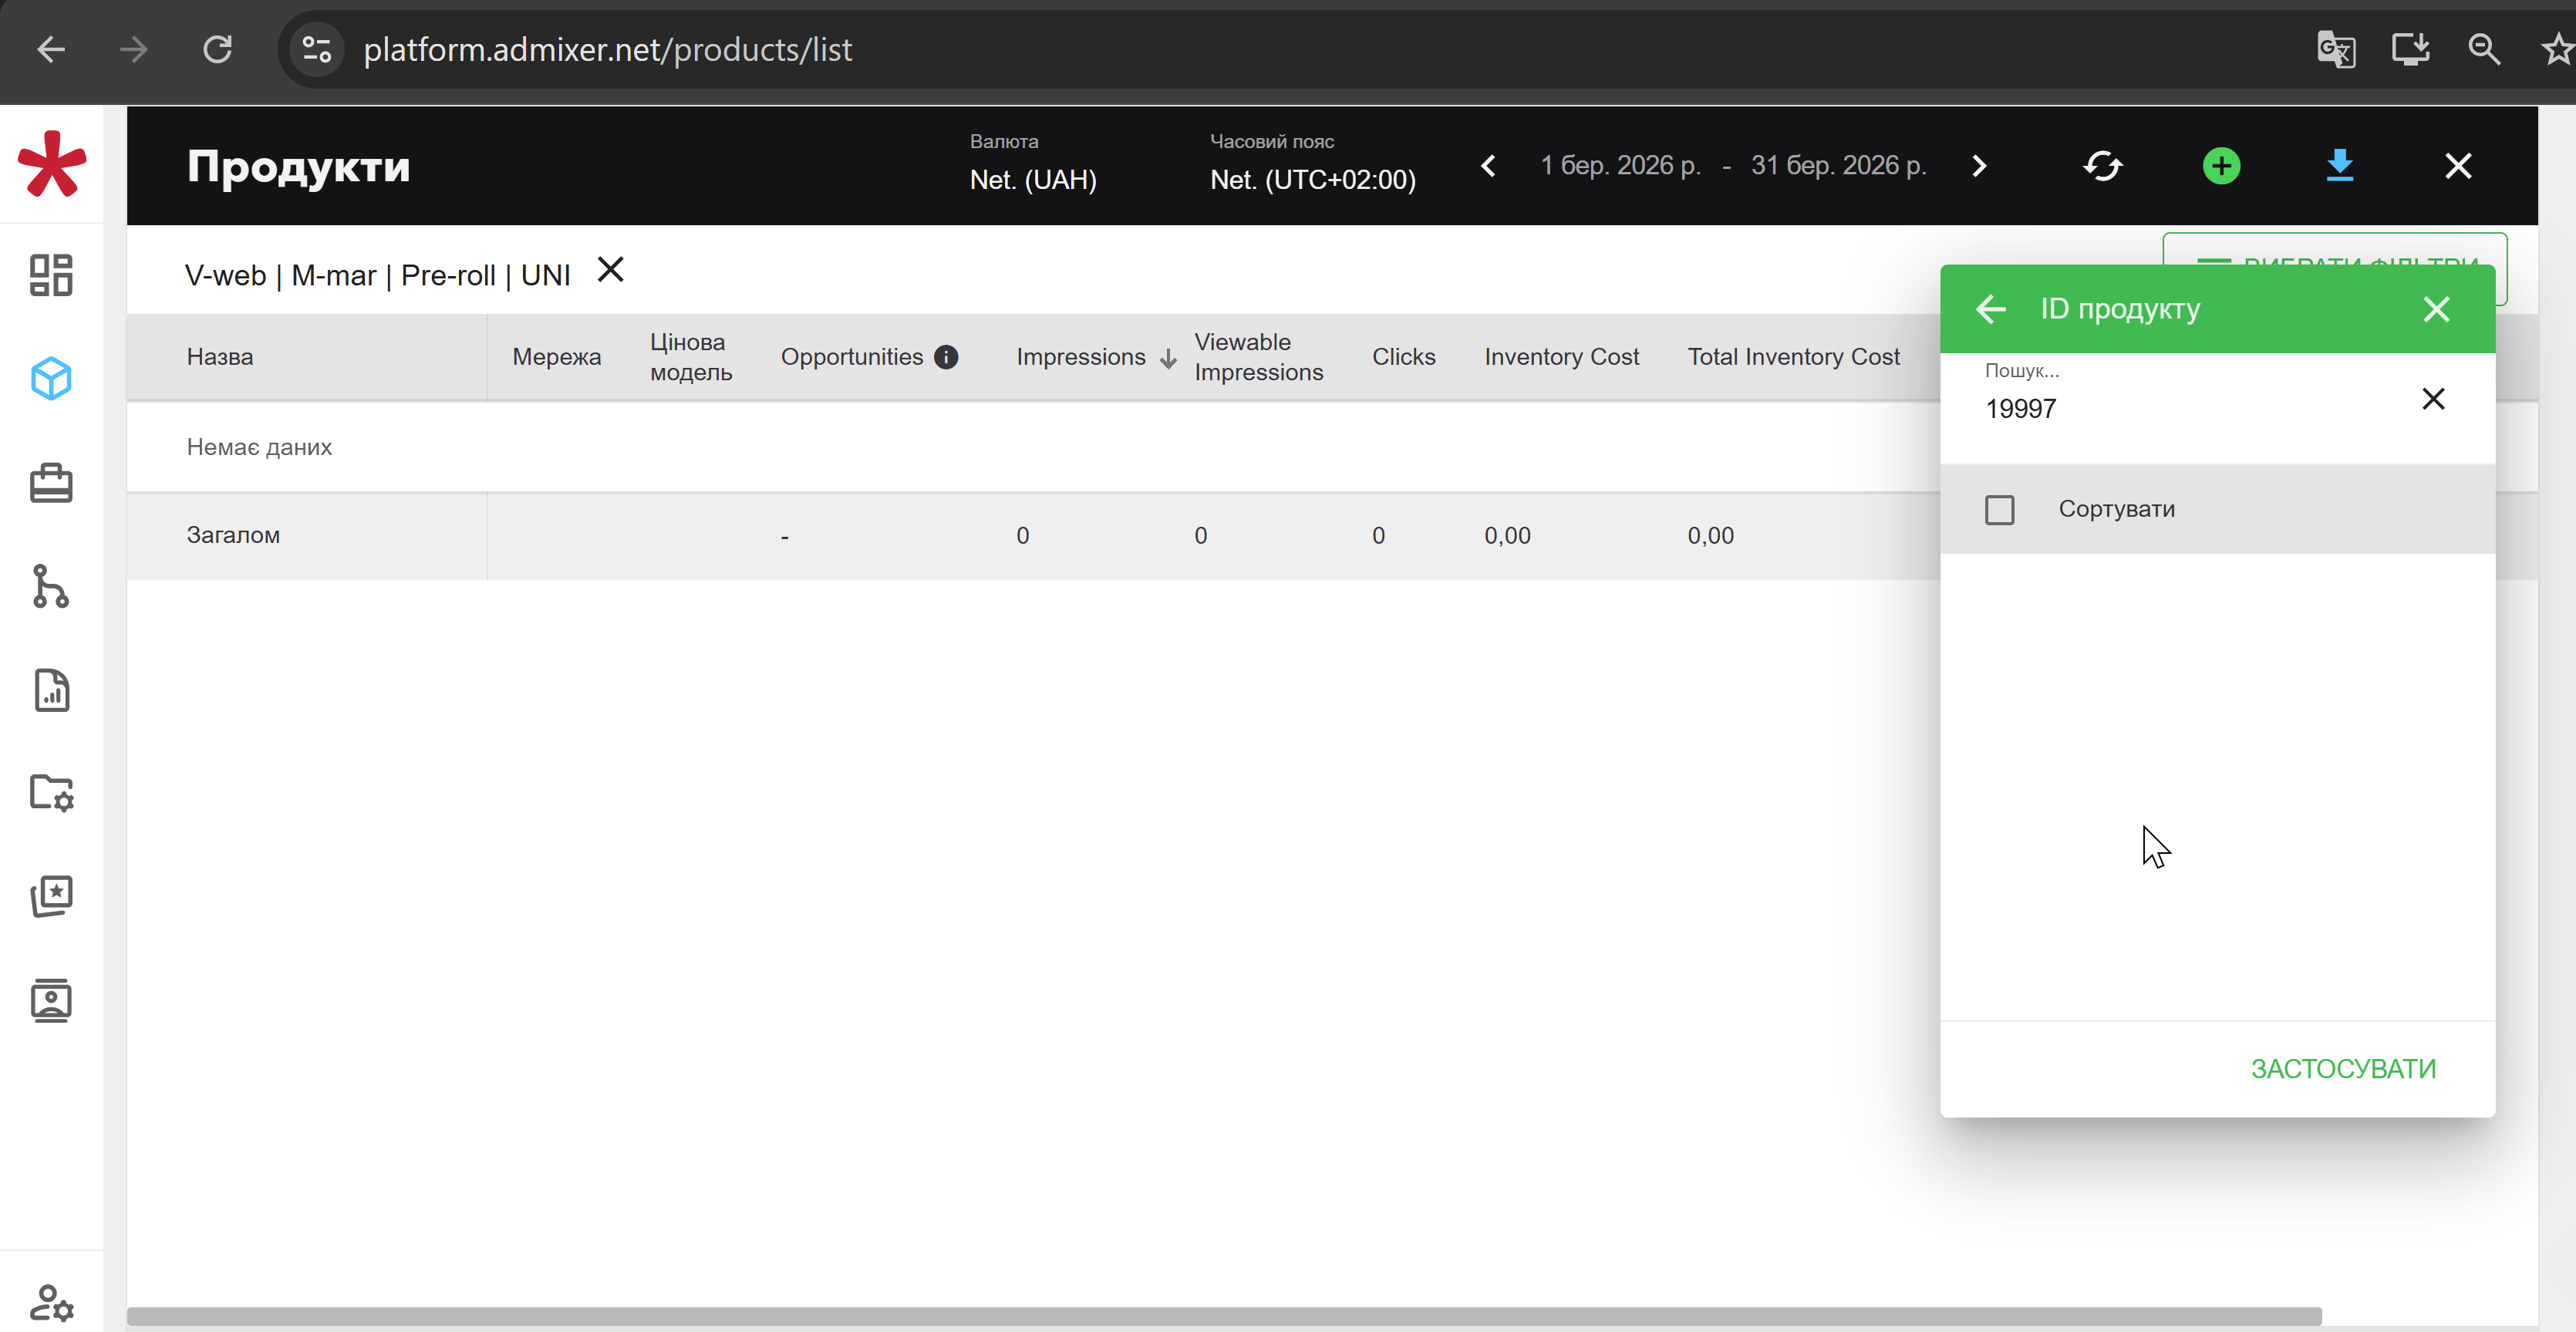Enable the Сортувати checkbox

click(1999, 510)
